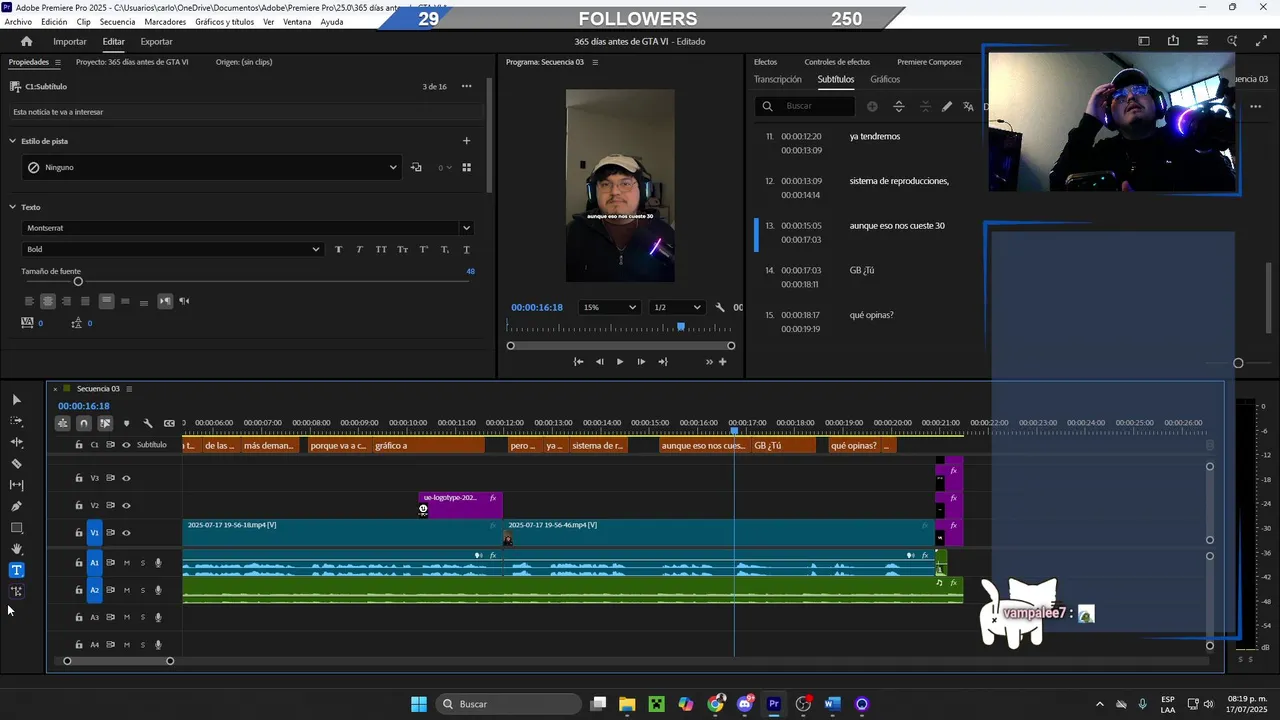Switch to Exportar workspace
The image size is (1280, 720).
pos(156,41)
